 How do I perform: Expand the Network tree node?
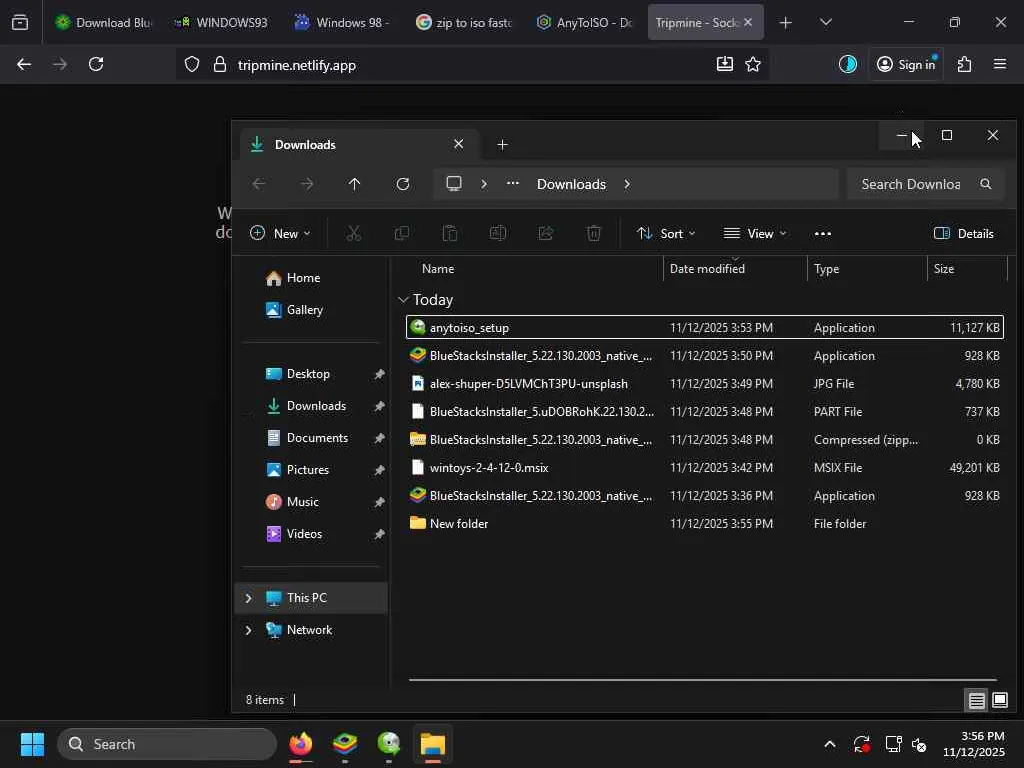(x=248, y=630)
